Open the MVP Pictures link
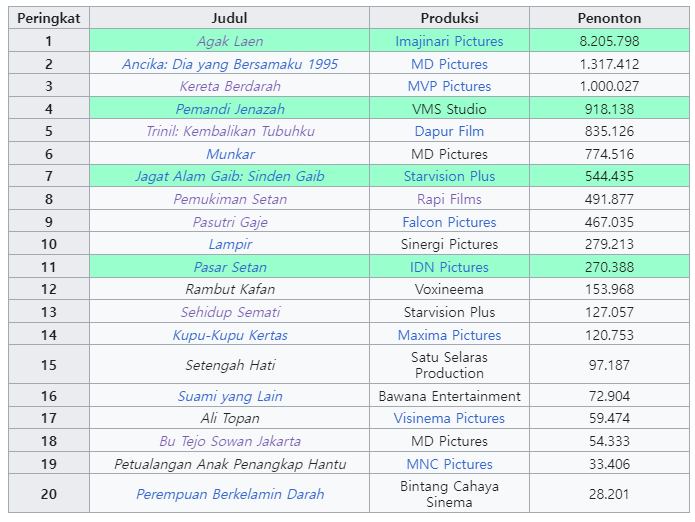This screenshot has height=522, width=695. click(x=449, y=86)
